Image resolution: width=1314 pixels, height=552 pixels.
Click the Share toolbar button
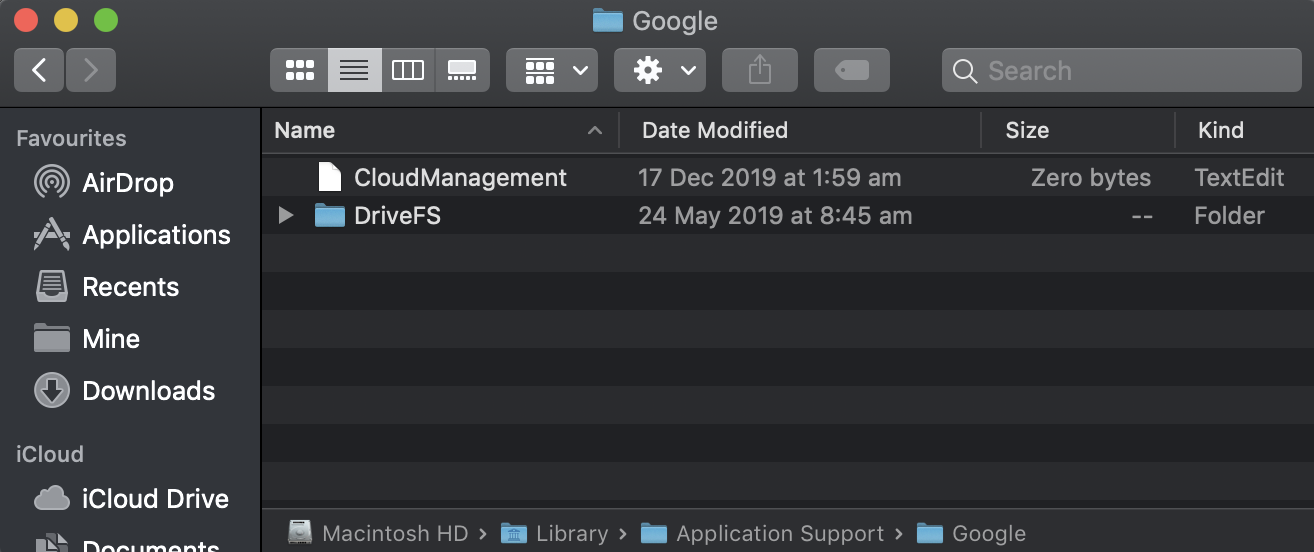tap(760, 70)
